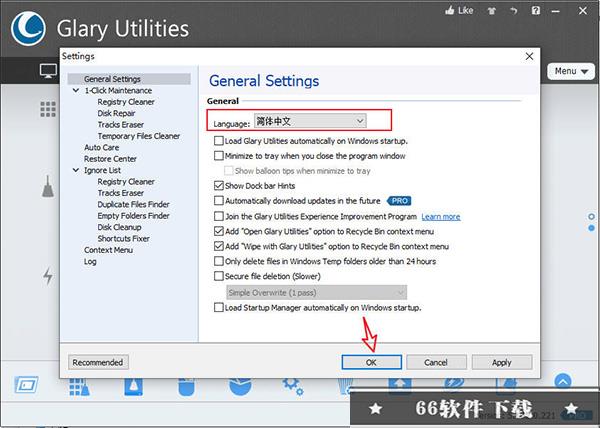This screenshot has width=600, height=428.
Task: Select 1-Click Maintenance tree item
Action: point(118,91)
